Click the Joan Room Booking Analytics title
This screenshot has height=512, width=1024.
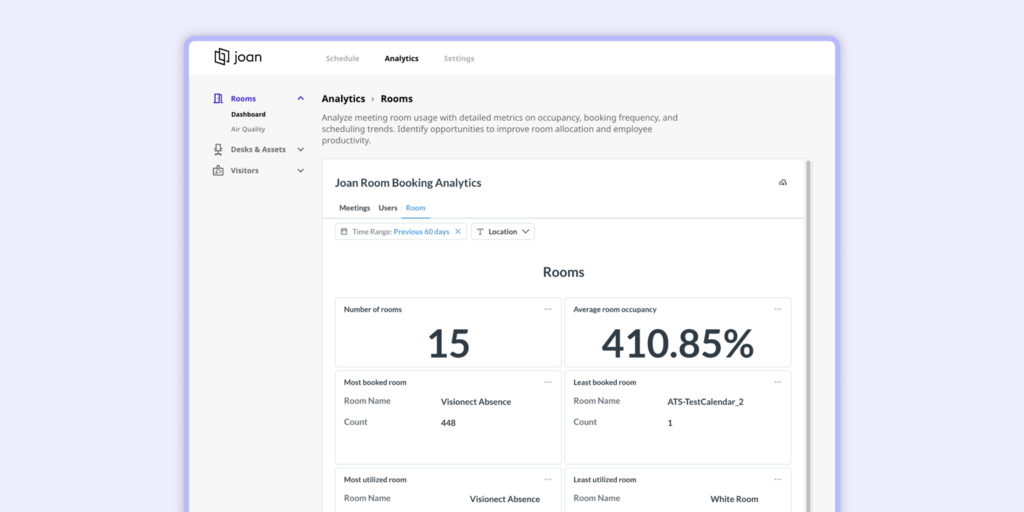pyautogui.click(x=408, y=183)
